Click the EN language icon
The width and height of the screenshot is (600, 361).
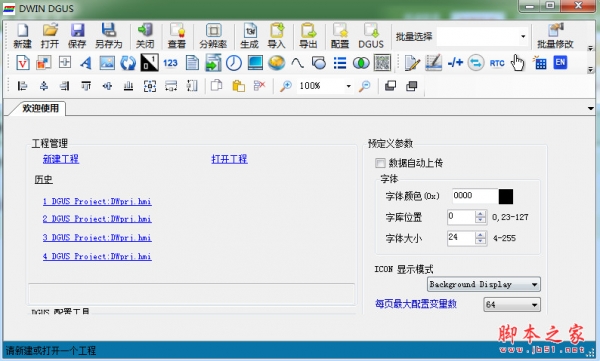(x=560, y=62)
